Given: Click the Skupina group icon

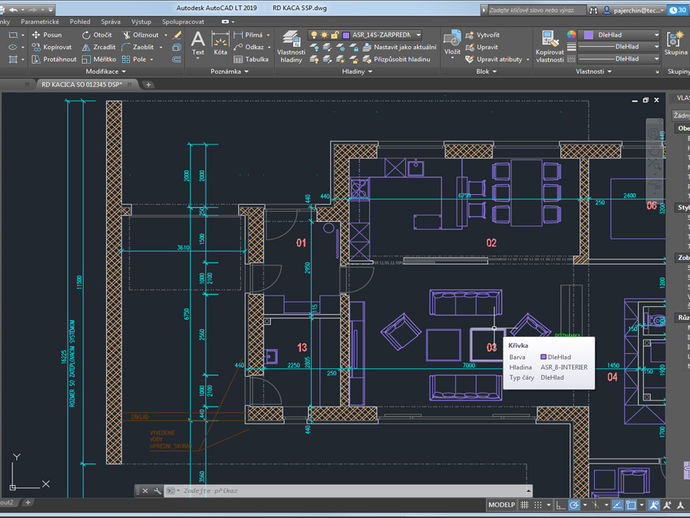Looking at the screenshot, I should point(675,43).
